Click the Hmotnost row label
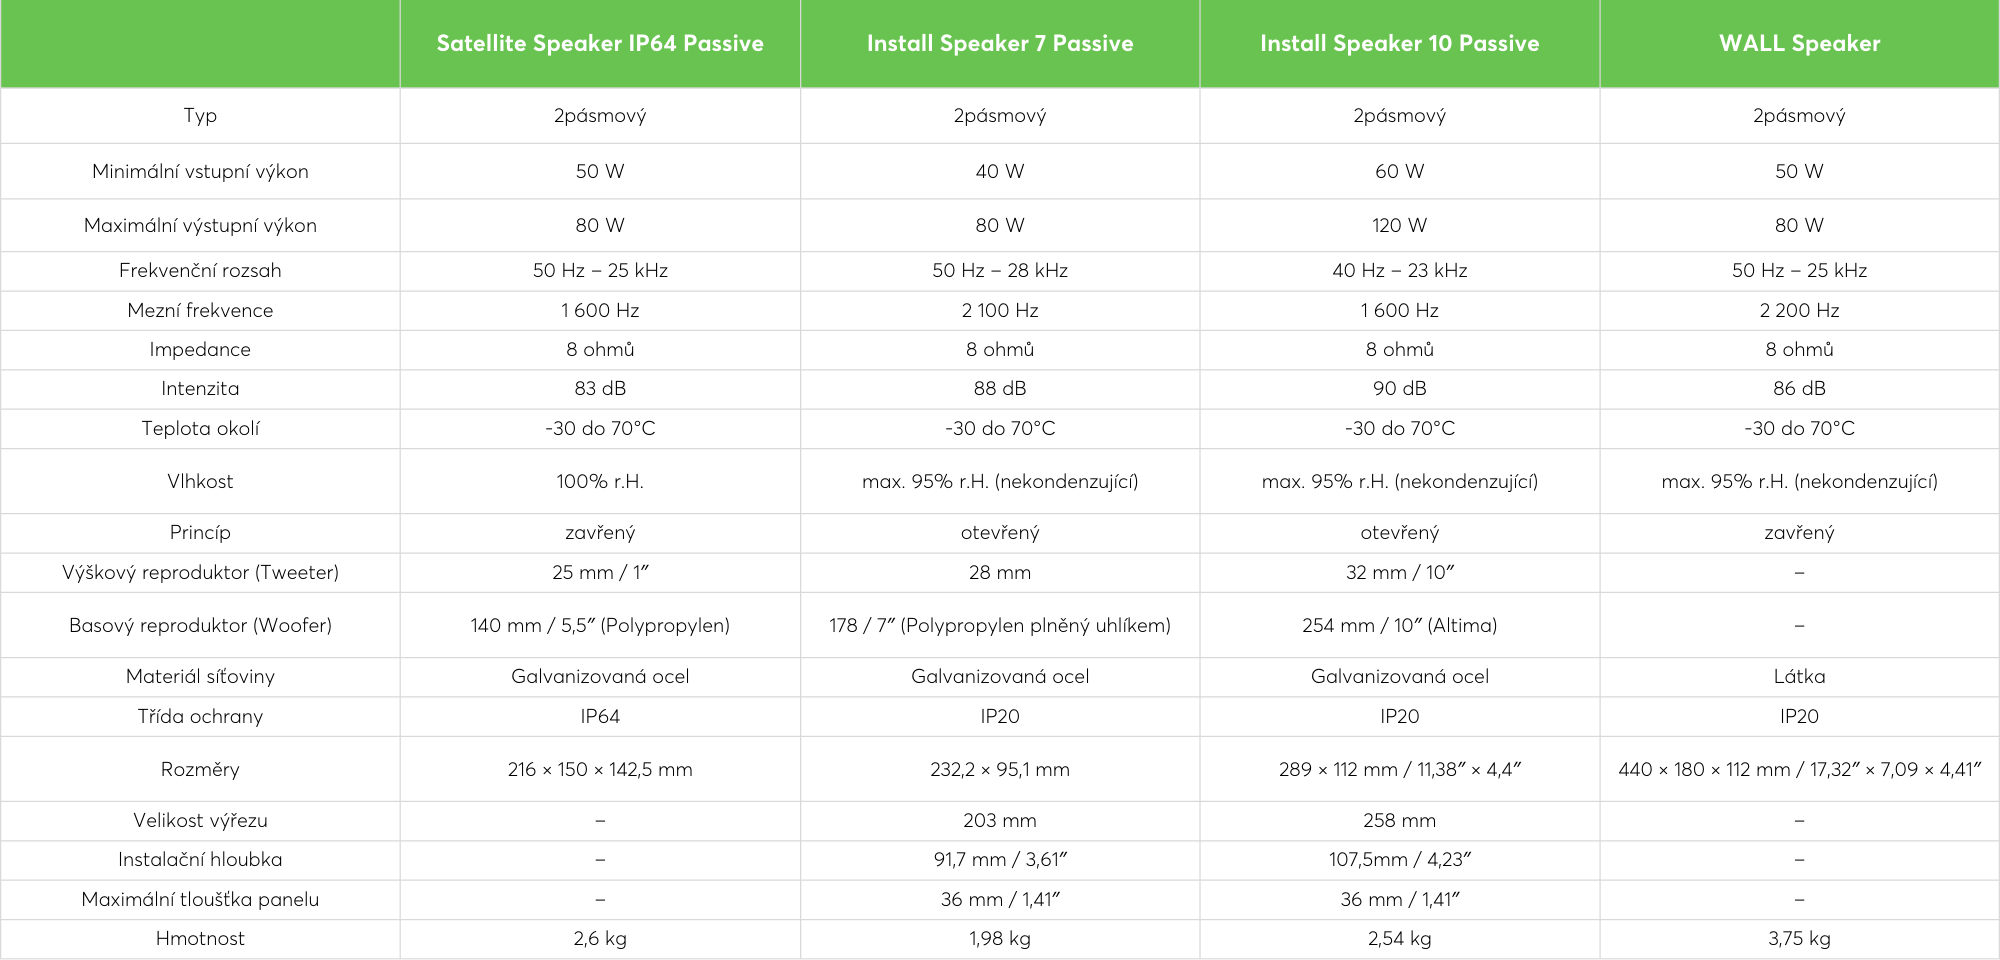Screen dimensions: 2000x960 (200, 939)
